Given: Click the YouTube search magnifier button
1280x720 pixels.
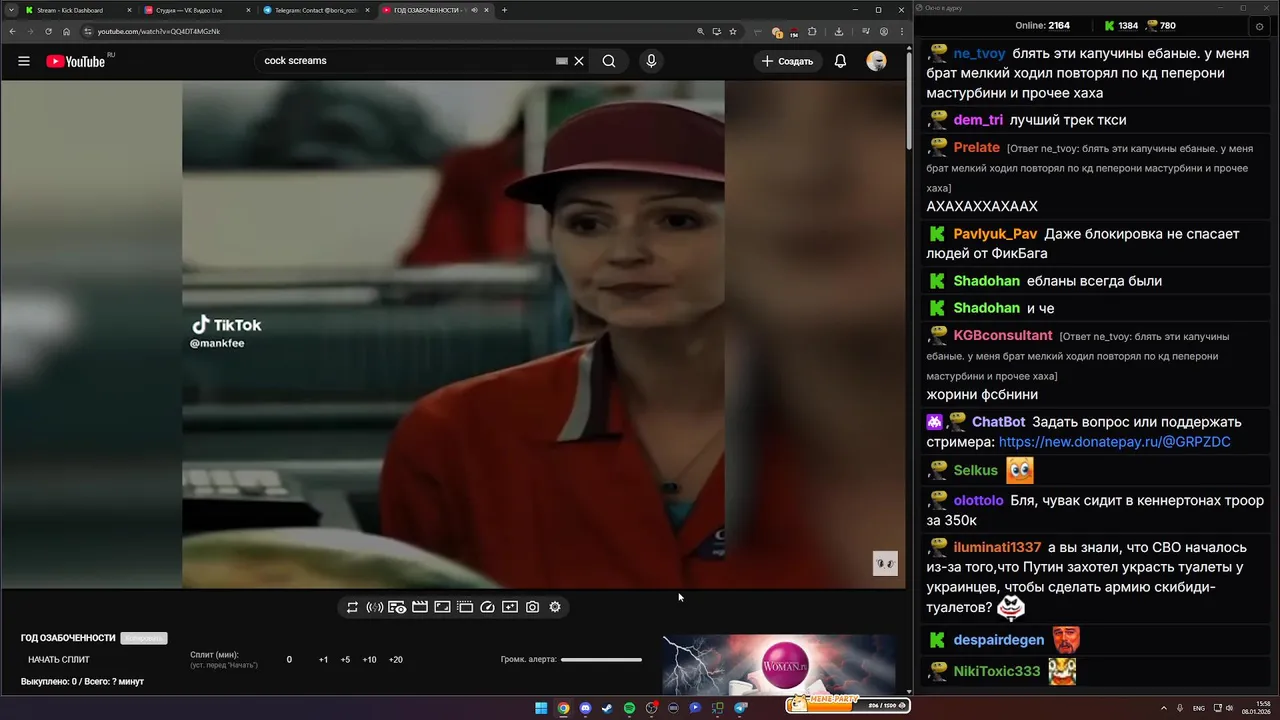Looking at the screenshot, I should click(x=609, y=61).
